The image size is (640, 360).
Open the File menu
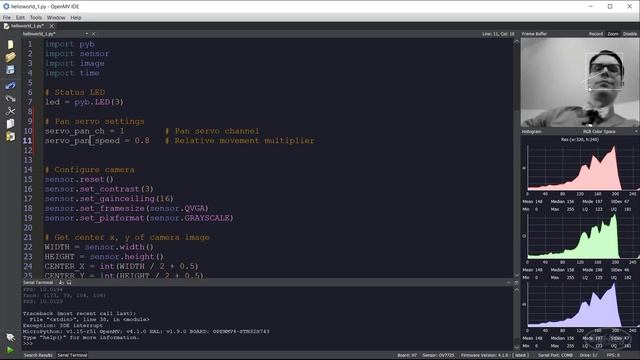tap(7, 18)
